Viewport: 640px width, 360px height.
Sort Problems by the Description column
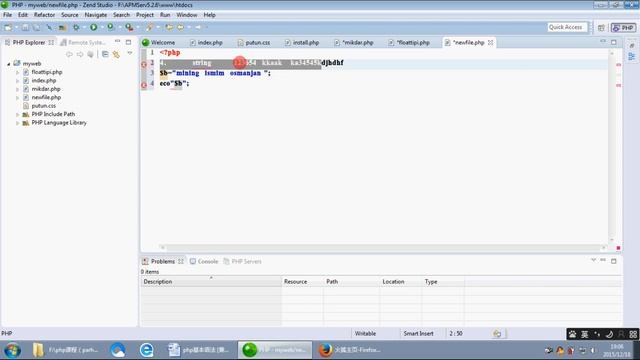click(211, 282)
